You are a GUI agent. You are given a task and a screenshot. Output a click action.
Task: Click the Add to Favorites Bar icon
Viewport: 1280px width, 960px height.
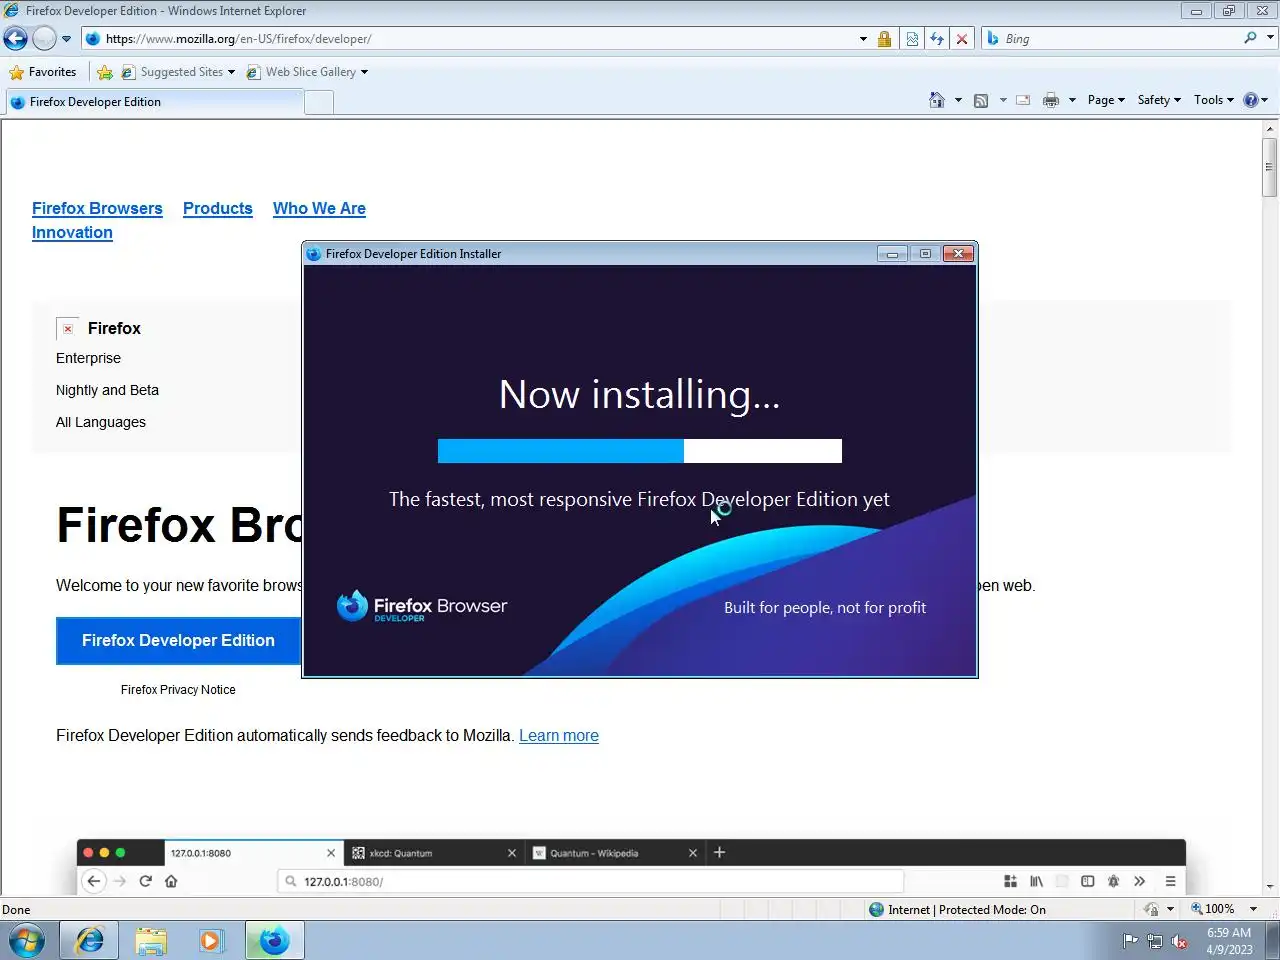point(104,72)
